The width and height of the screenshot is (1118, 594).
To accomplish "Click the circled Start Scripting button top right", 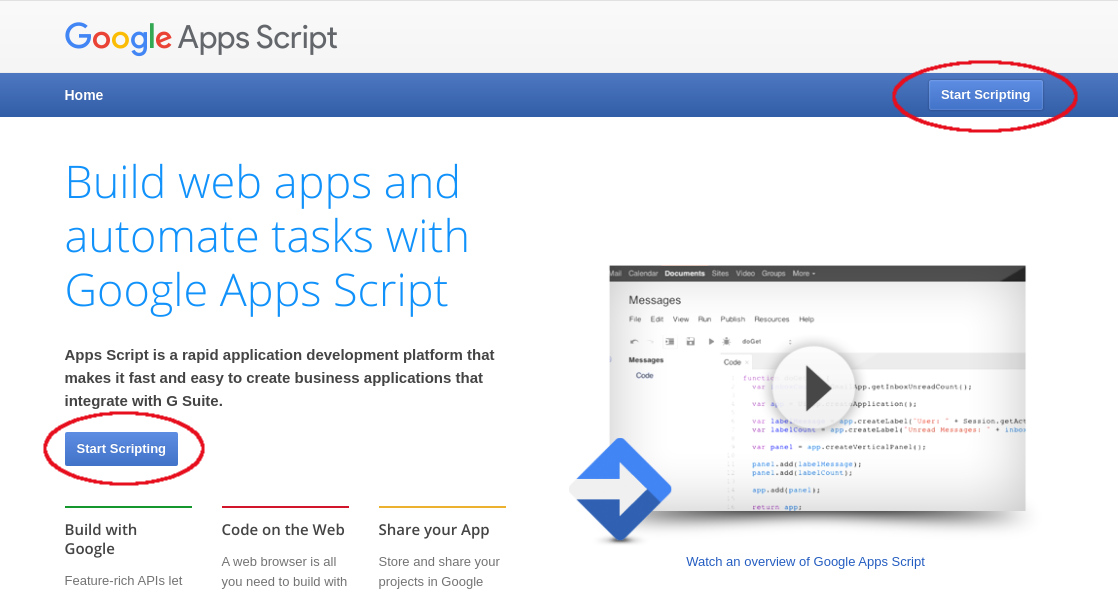I will [x=986, y=94].
